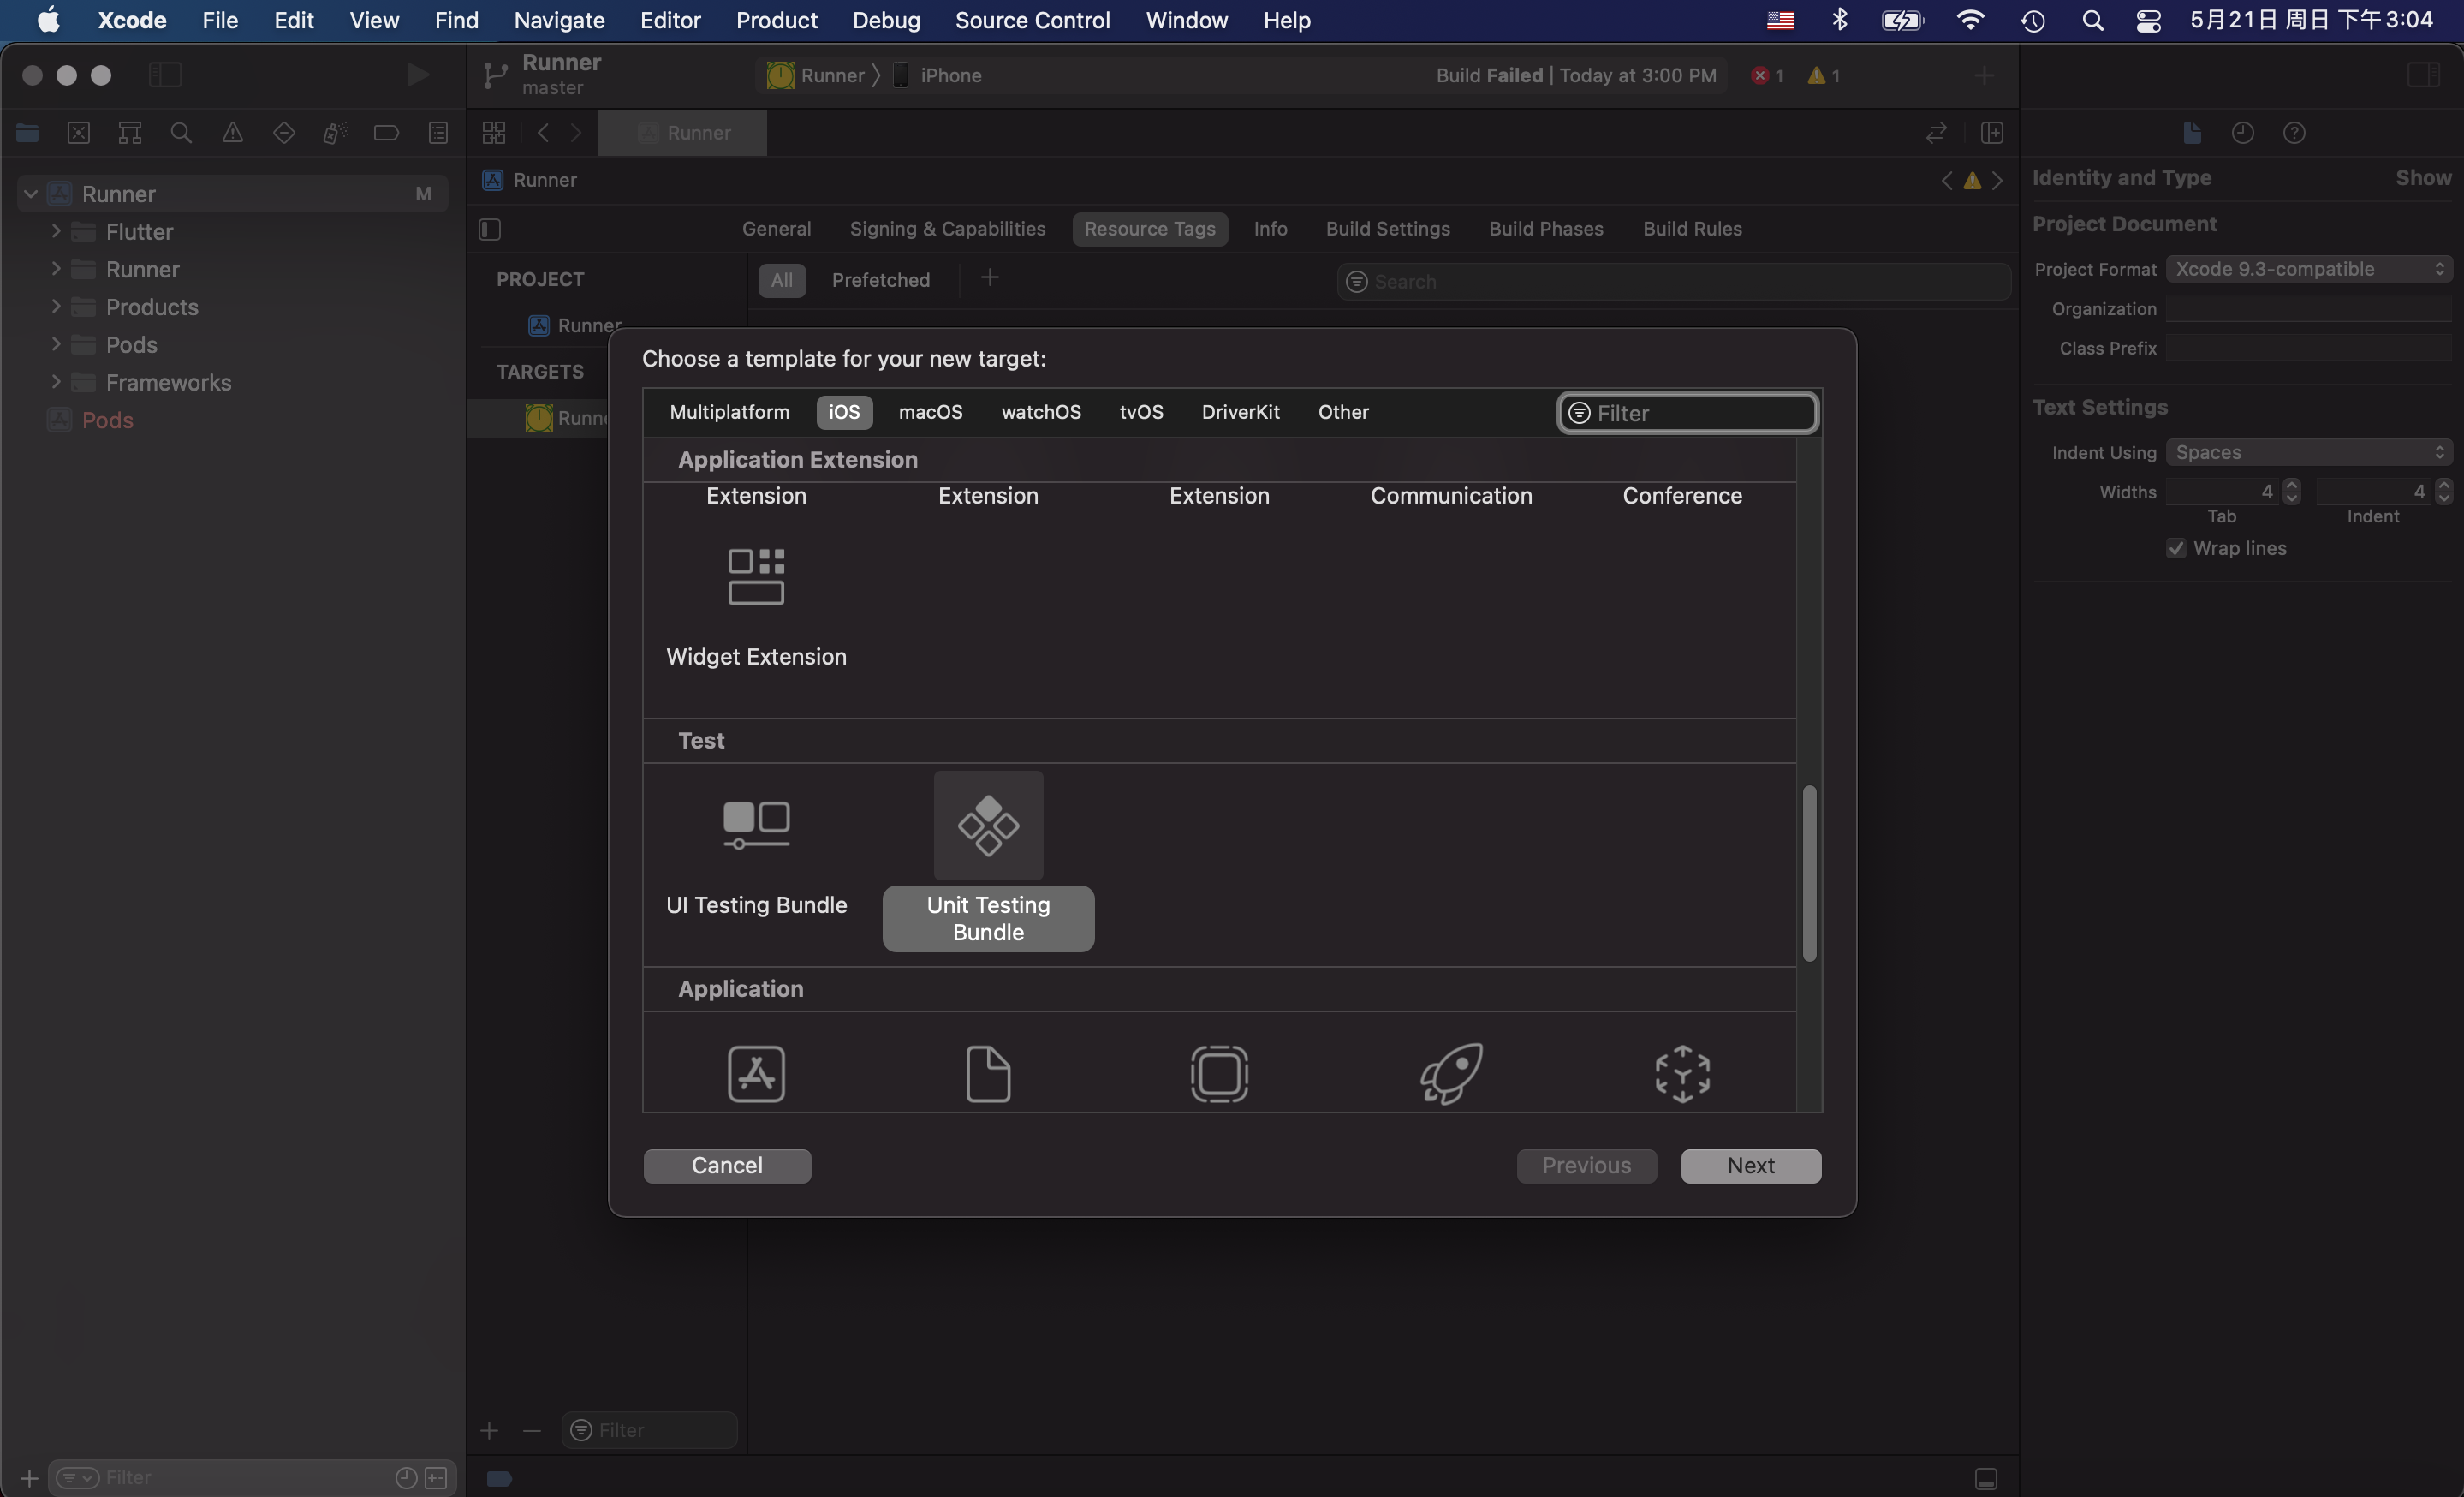The height and width of the screenshot is (1497, 2464).
Task: Click the Run play button in toolbar
Action: pos(417,75)
